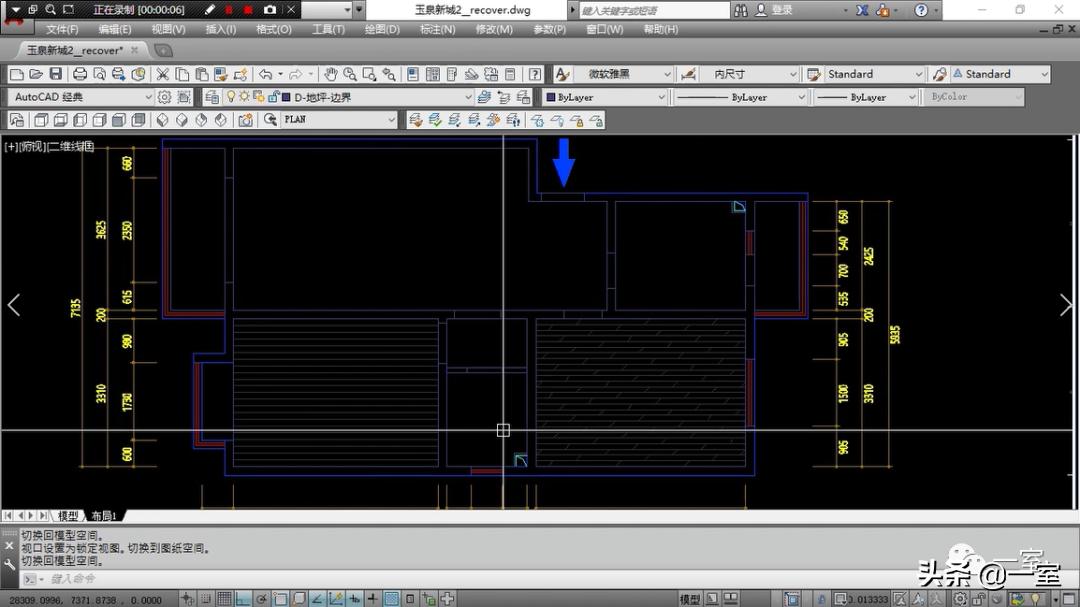This screenshot has height=607, width=1080.
Task: Click the camera icon in view toolbar
Action: 245,120
